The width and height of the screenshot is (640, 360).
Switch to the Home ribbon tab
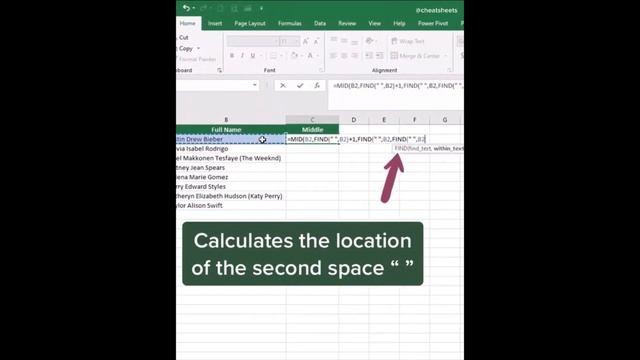(187, 23)
